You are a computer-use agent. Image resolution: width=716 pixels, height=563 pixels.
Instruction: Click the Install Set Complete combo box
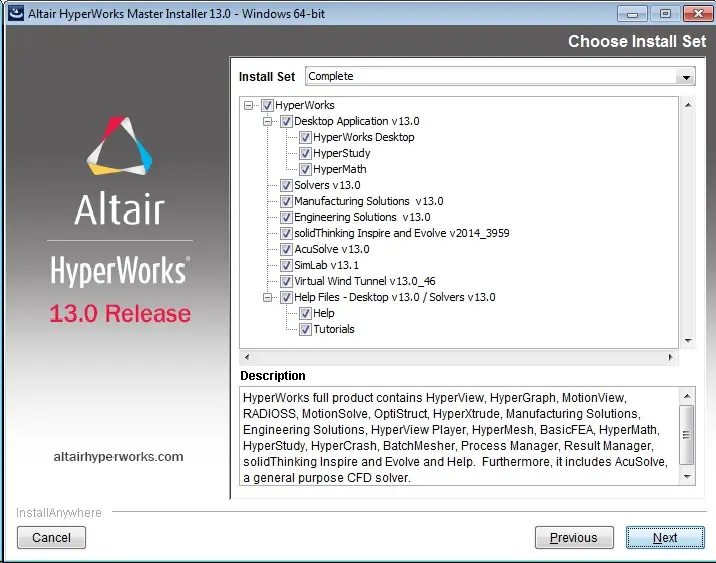(500, 76)
